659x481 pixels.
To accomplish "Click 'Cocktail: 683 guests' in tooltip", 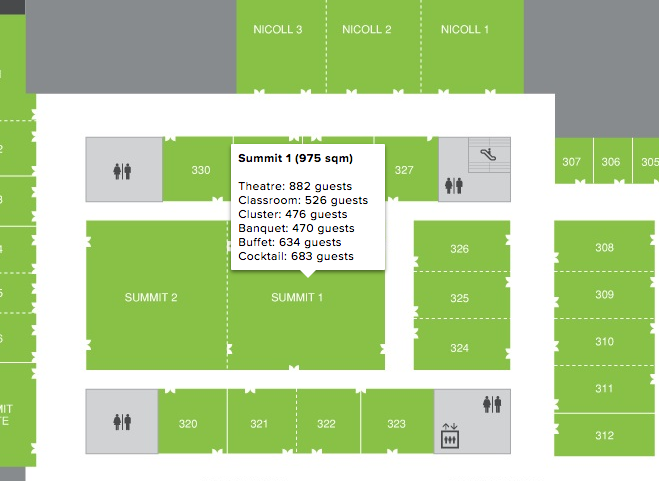I will coord(296,256).
